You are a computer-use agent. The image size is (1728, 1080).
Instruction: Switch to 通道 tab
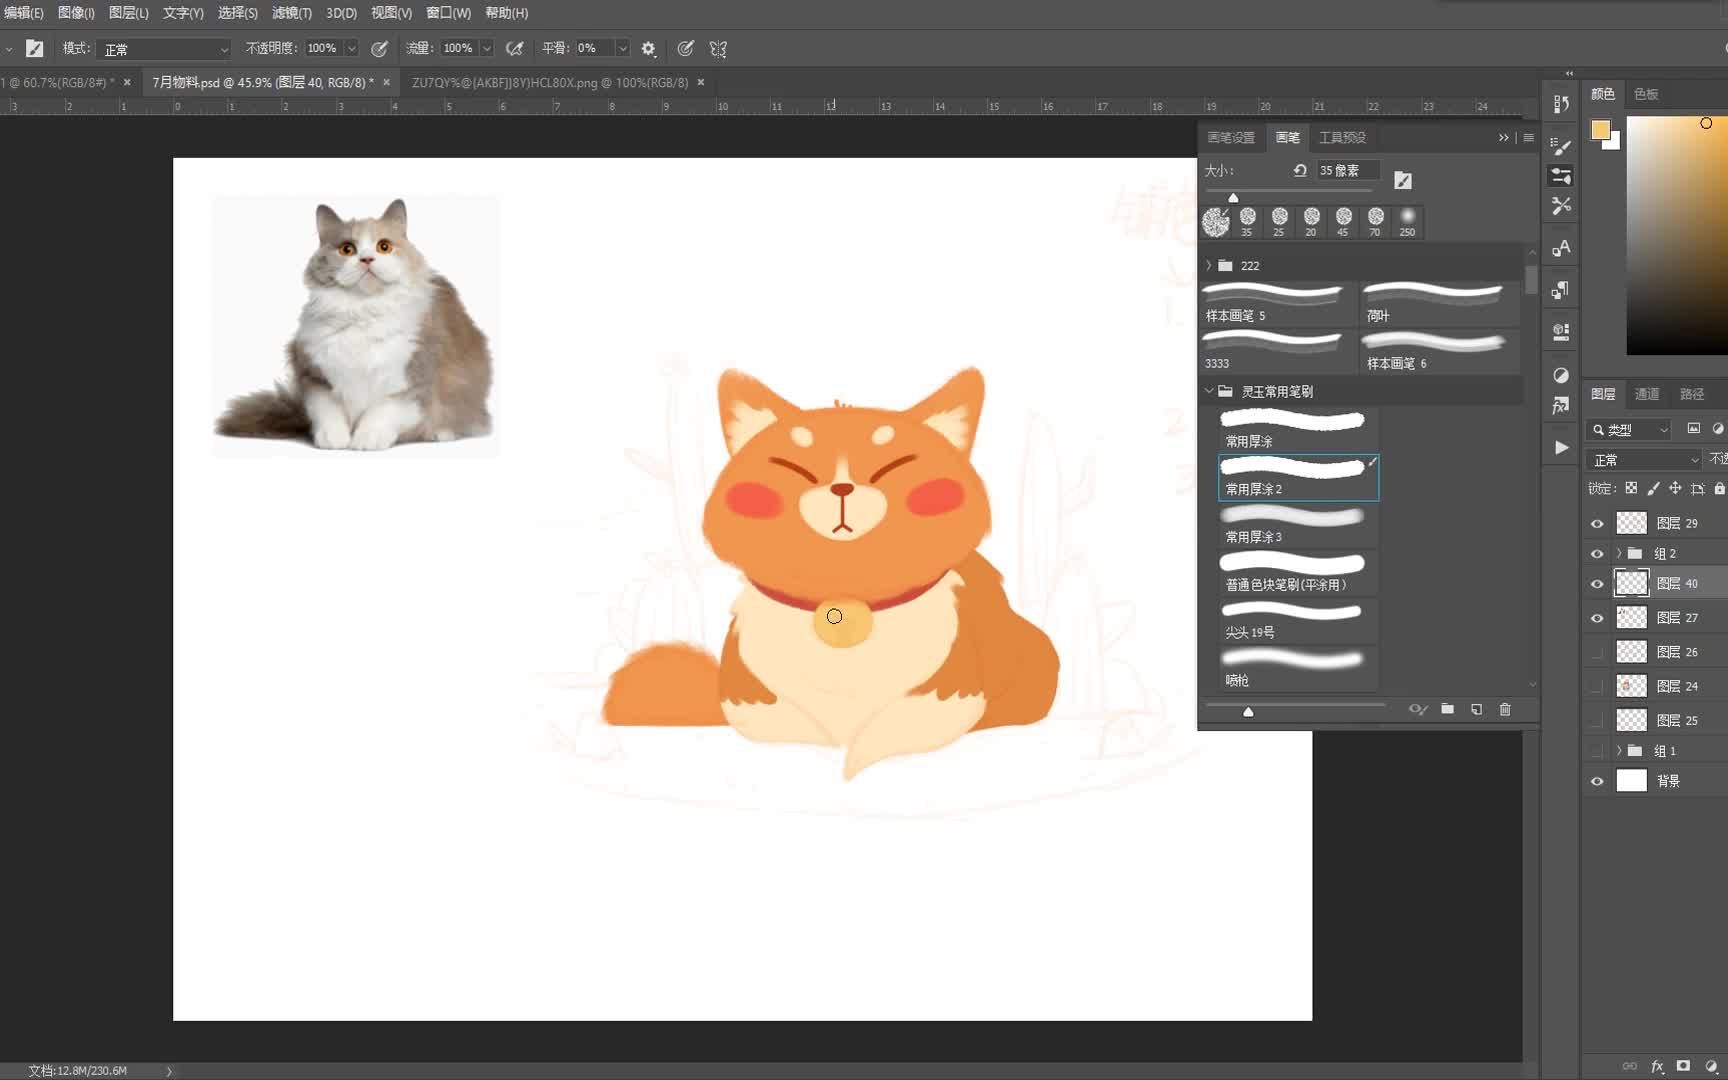tap(1647, 394)
